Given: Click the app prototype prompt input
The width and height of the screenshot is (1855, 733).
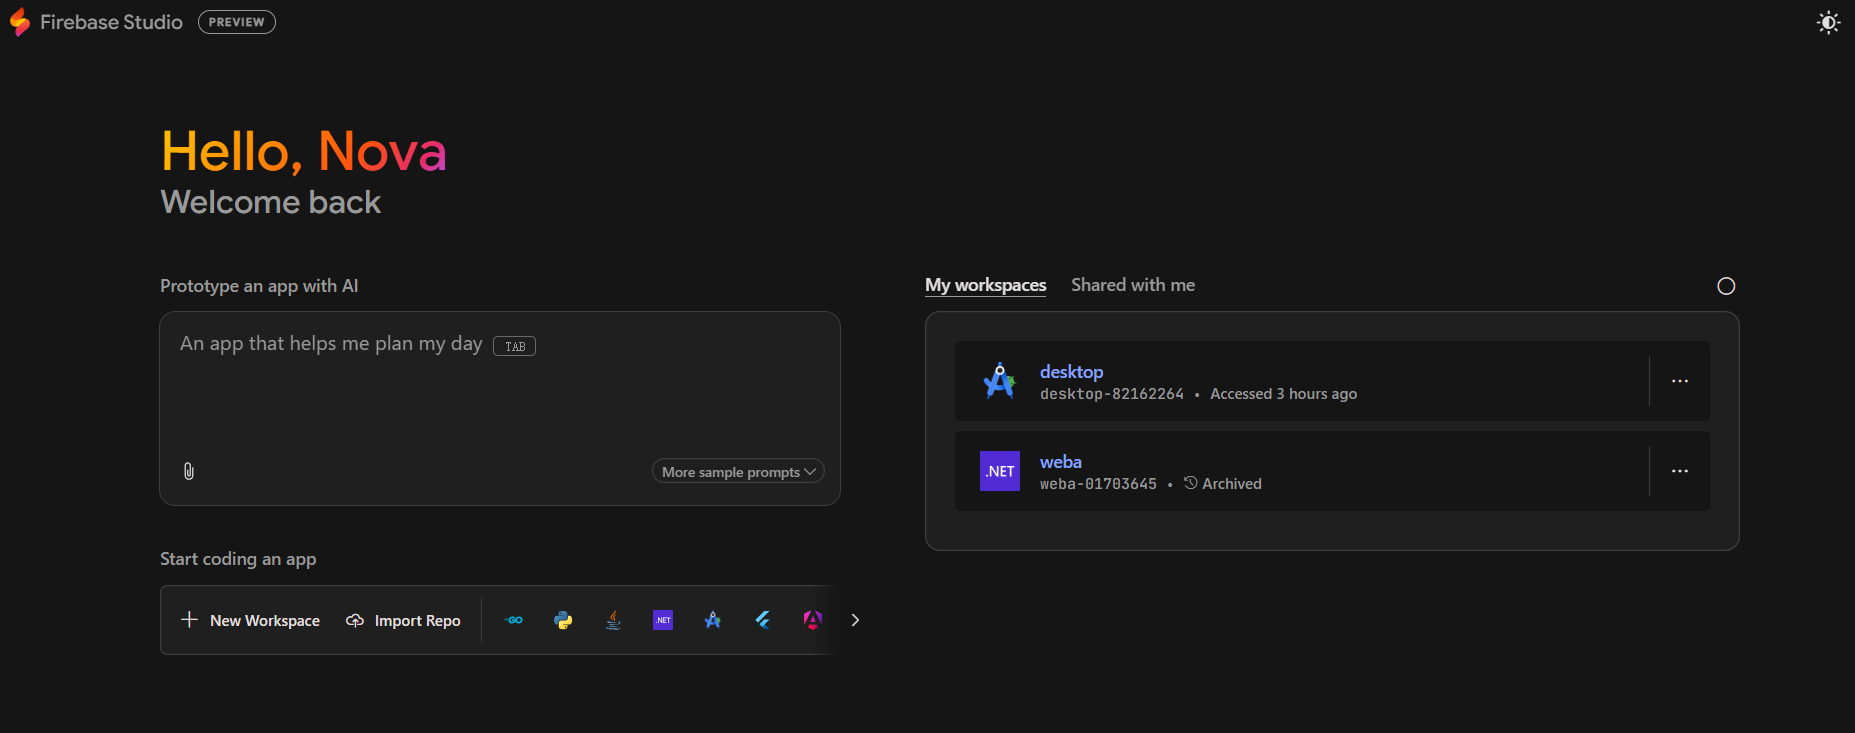Looking at the screenshot, I should [500, 408].
